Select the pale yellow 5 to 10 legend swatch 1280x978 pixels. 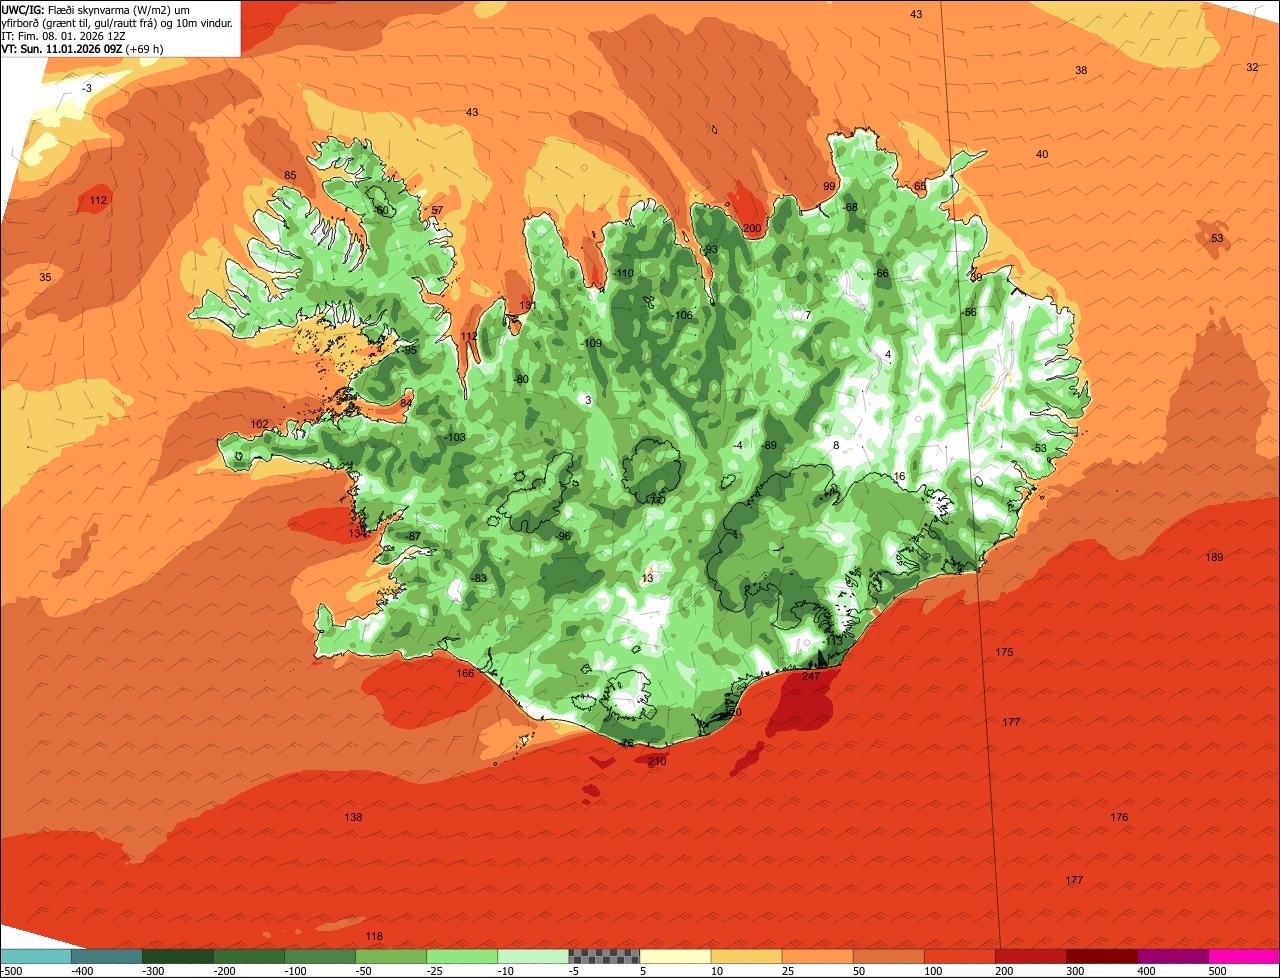pos(674,955)
